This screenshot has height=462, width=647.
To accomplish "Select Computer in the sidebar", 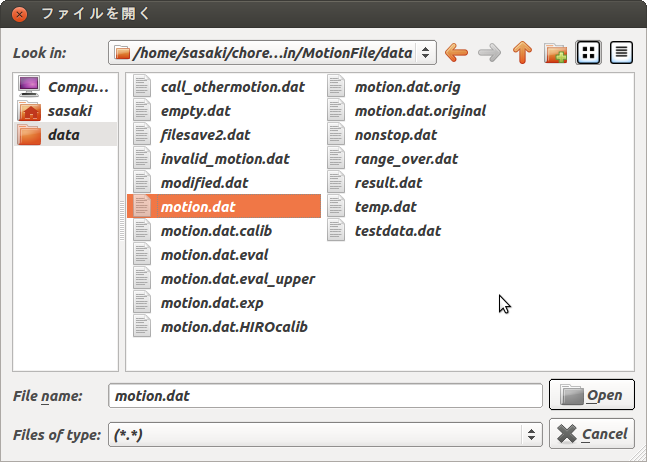I will tap(65, 87).
